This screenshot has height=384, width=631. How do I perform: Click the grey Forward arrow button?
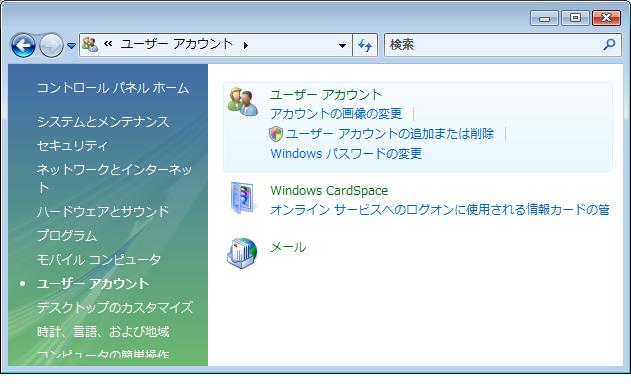click(x=51, y=45)
